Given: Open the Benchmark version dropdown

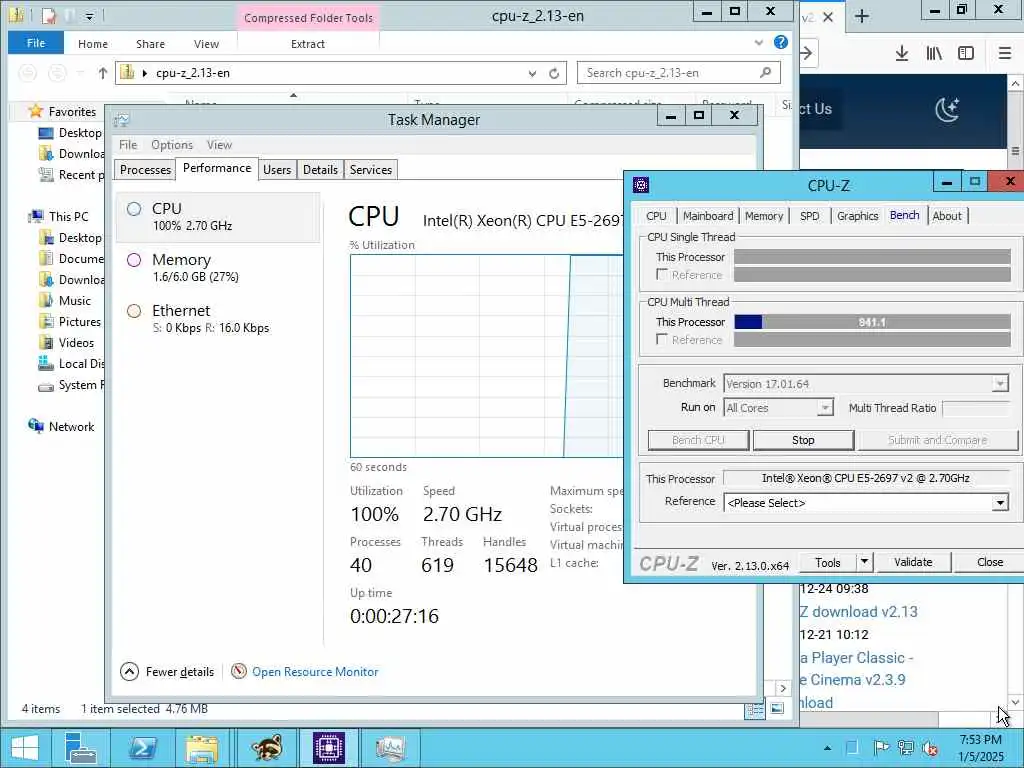Looking at the screenshot, I should click(1000, 384).
